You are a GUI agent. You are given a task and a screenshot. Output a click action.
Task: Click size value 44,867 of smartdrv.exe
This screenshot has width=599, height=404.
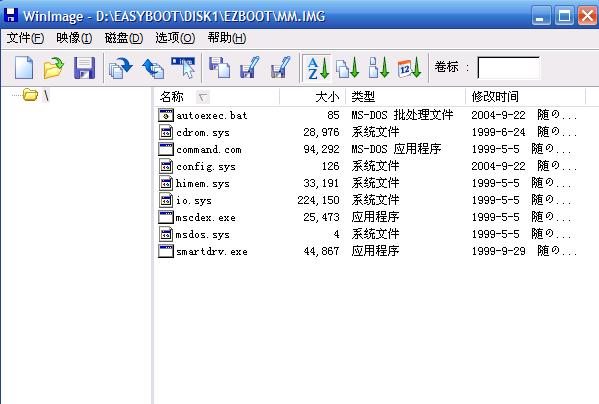321,251
